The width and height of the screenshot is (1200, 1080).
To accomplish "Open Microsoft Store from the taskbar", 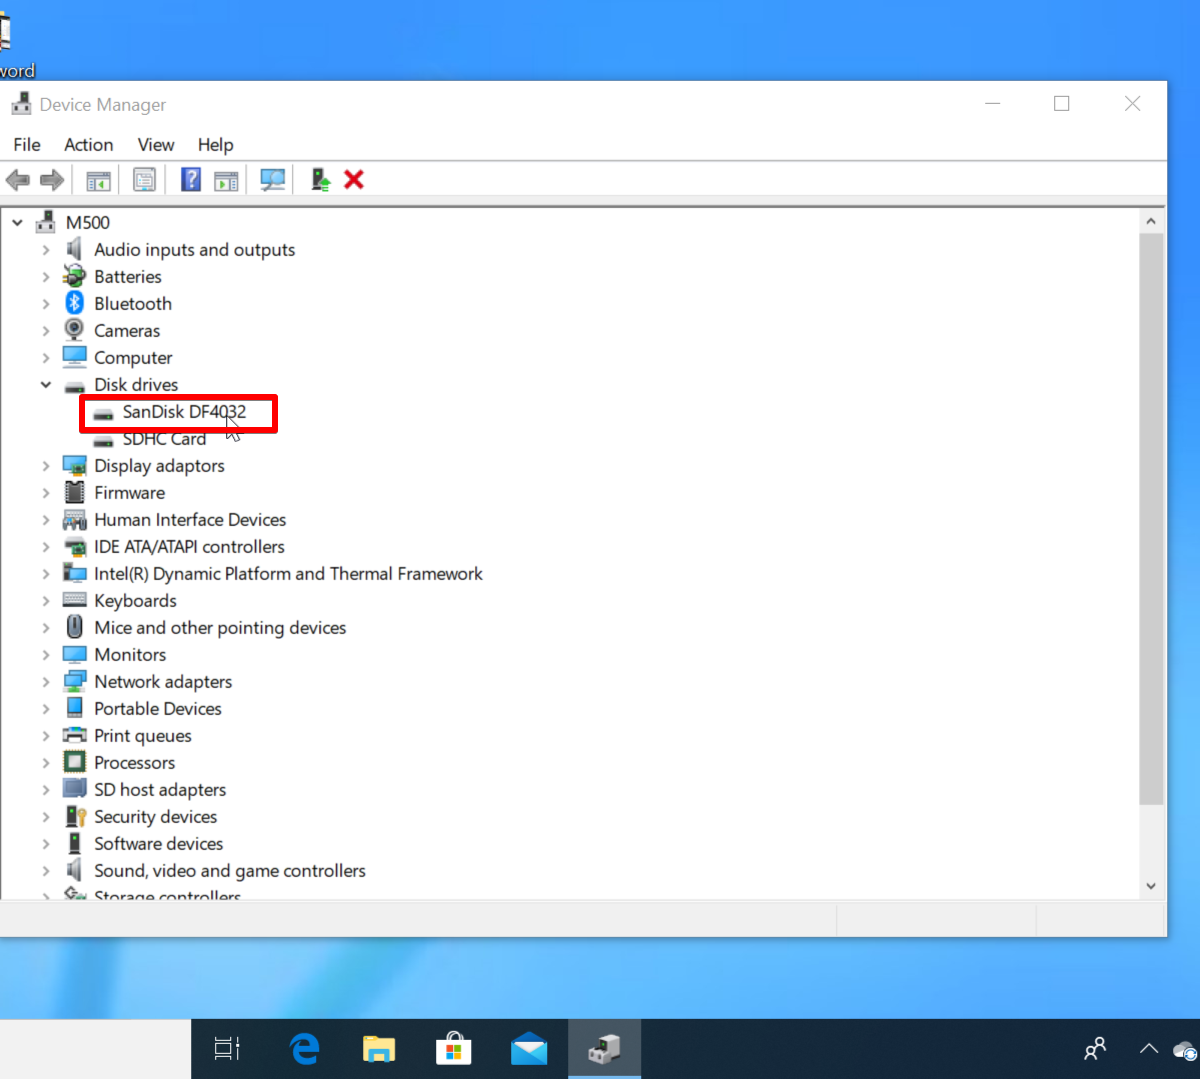I will point(454,1049).
